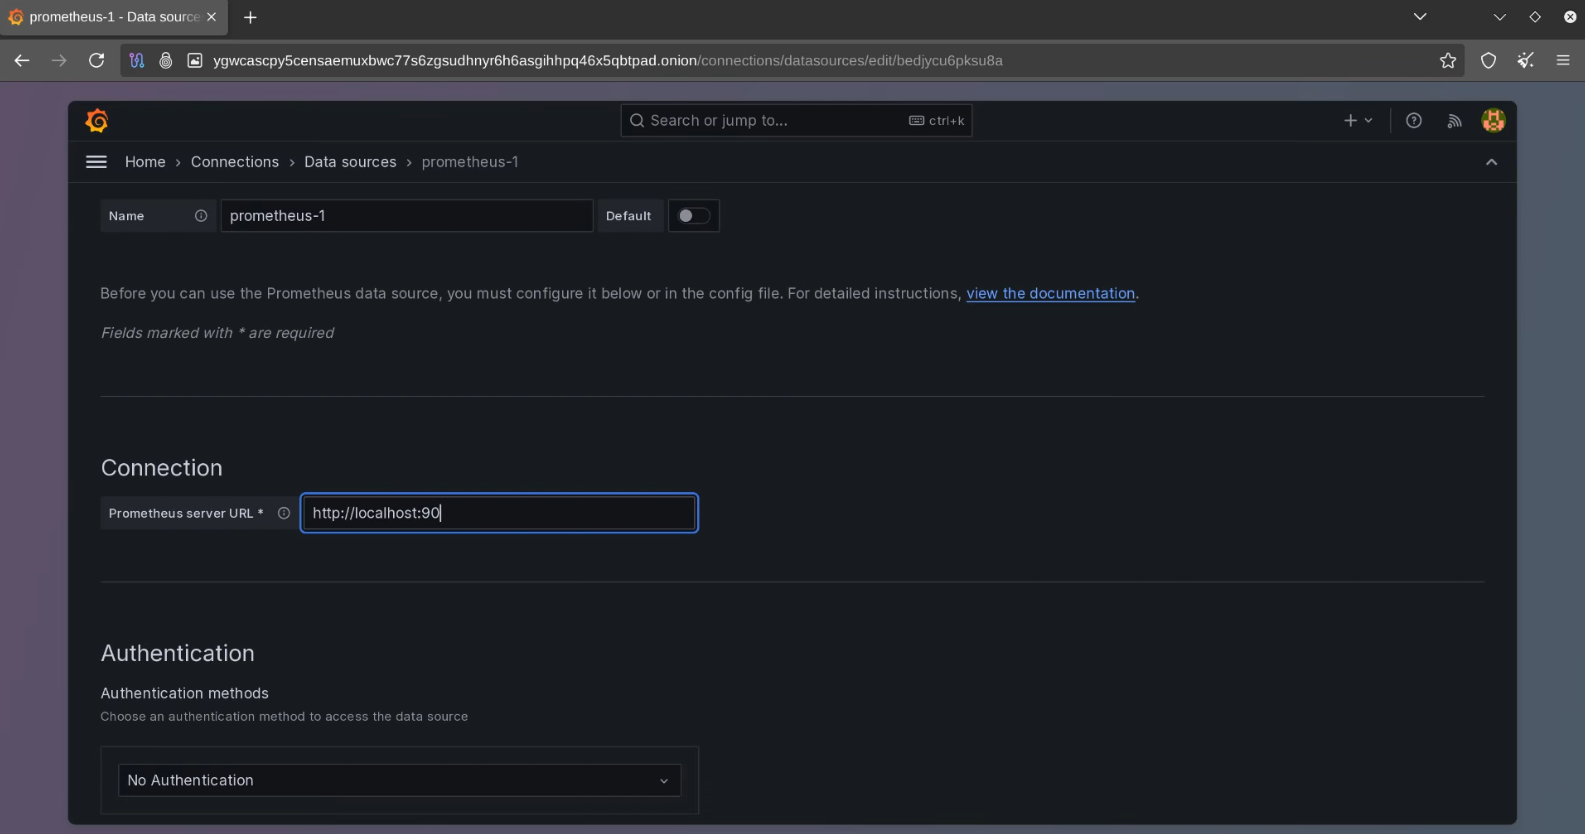1585x834 pixels.
Task: Click the Tor circuit icon in address bar
Action: point(137,61)
